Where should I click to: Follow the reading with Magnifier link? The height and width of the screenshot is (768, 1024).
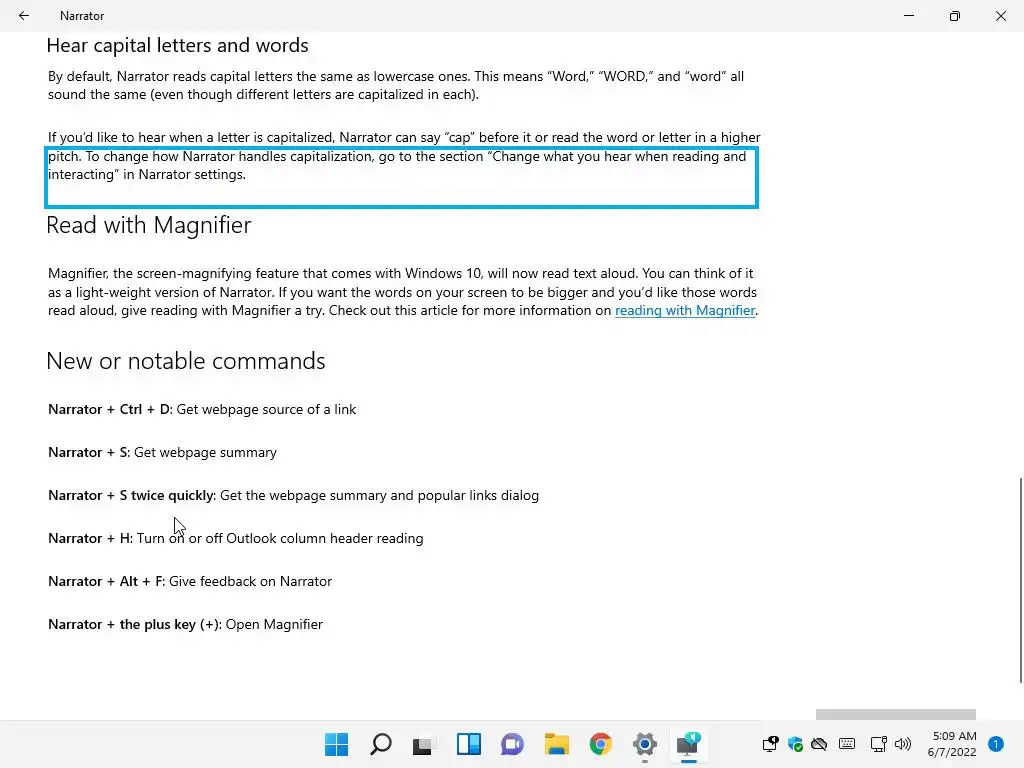(684, 311)
